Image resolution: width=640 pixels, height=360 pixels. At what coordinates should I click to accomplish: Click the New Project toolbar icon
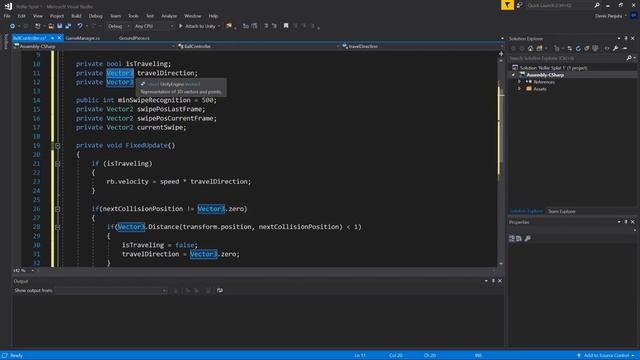(x=38, y=26)
